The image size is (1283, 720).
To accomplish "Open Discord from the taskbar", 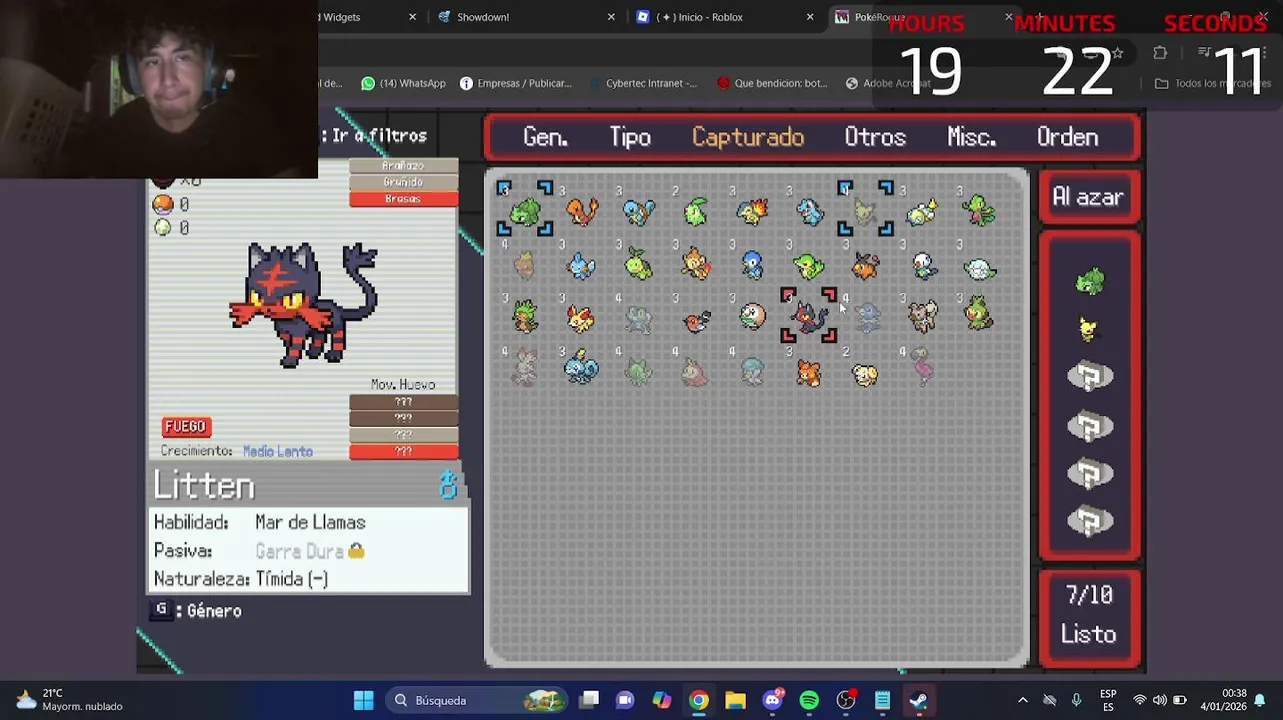I will coord(772,700).
